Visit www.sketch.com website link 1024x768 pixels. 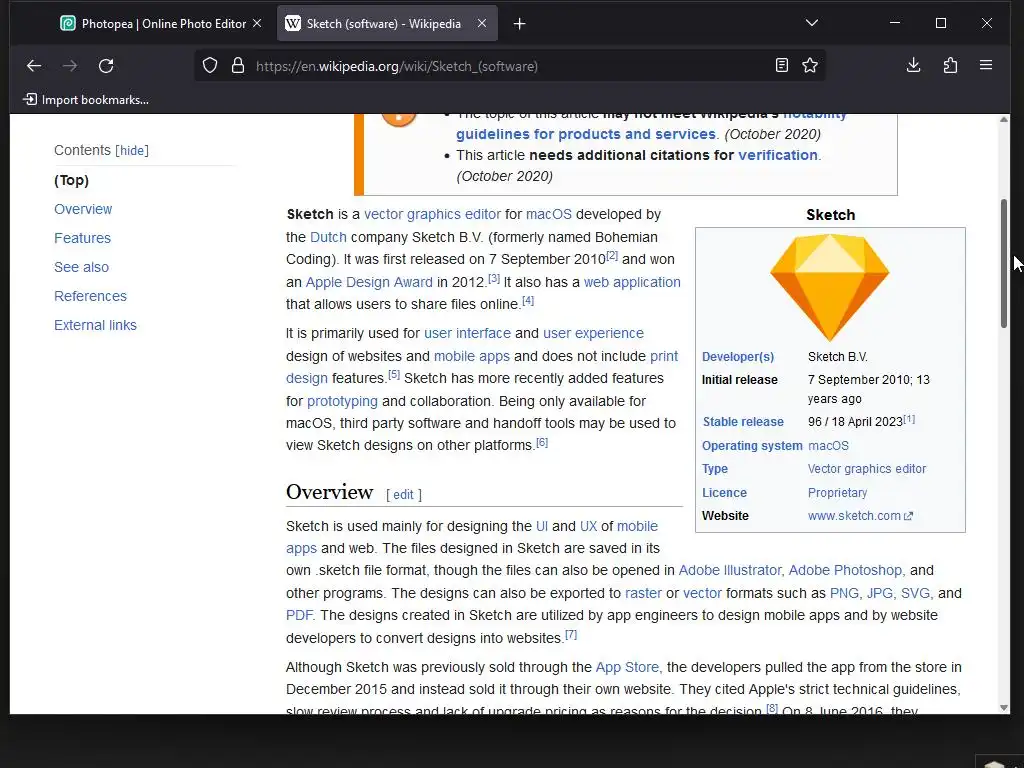point(859,516)
